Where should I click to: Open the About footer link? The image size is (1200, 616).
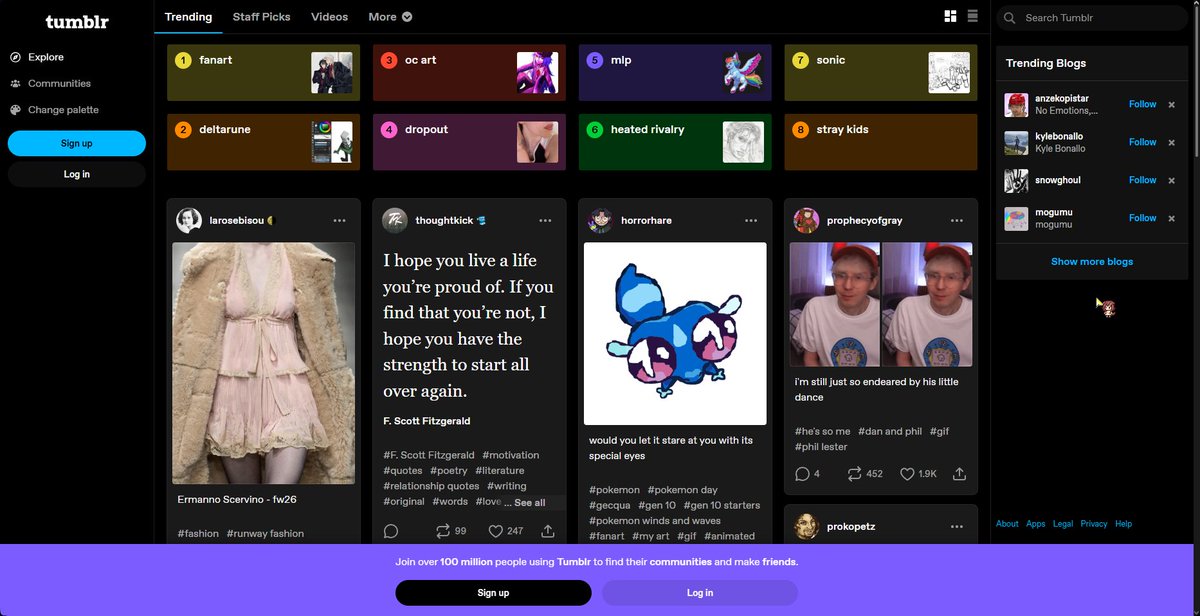coord(1007,524)
